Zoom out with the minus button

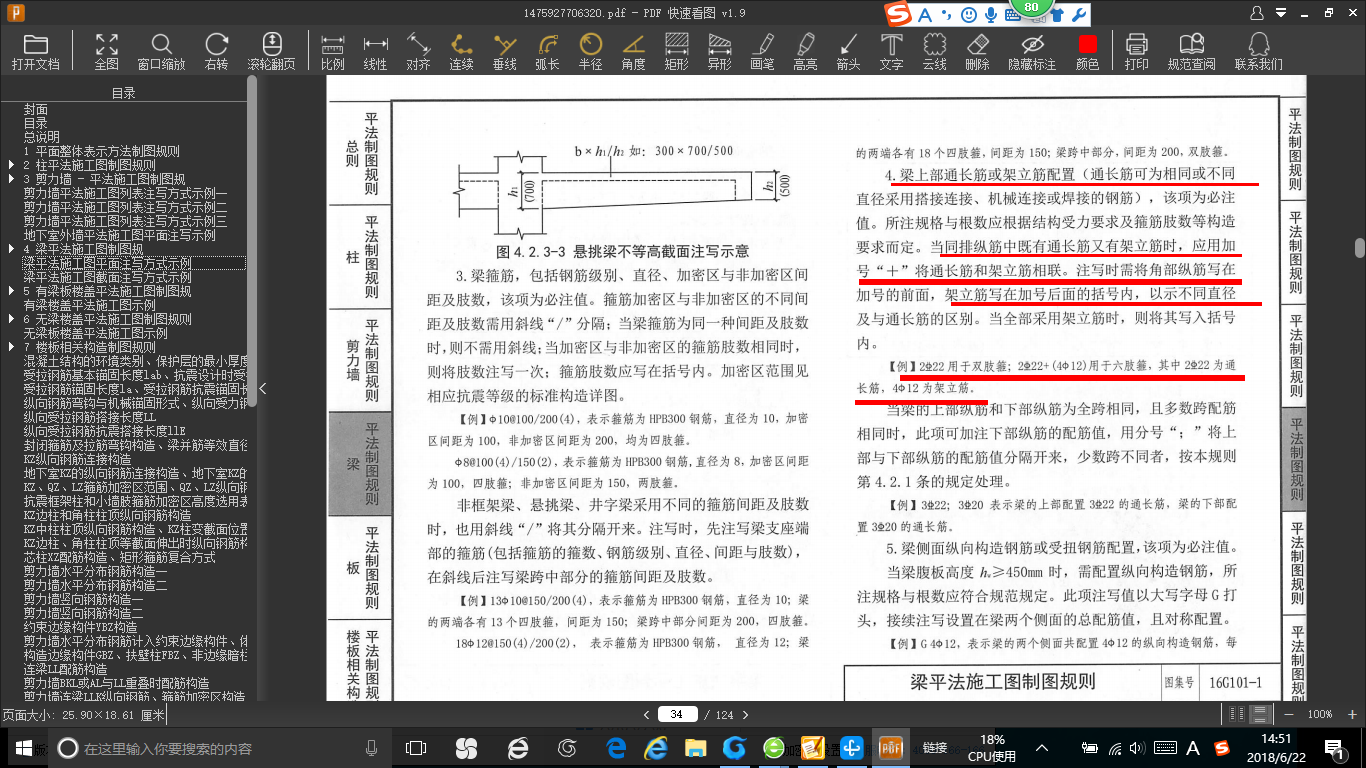coord(1288,714)
